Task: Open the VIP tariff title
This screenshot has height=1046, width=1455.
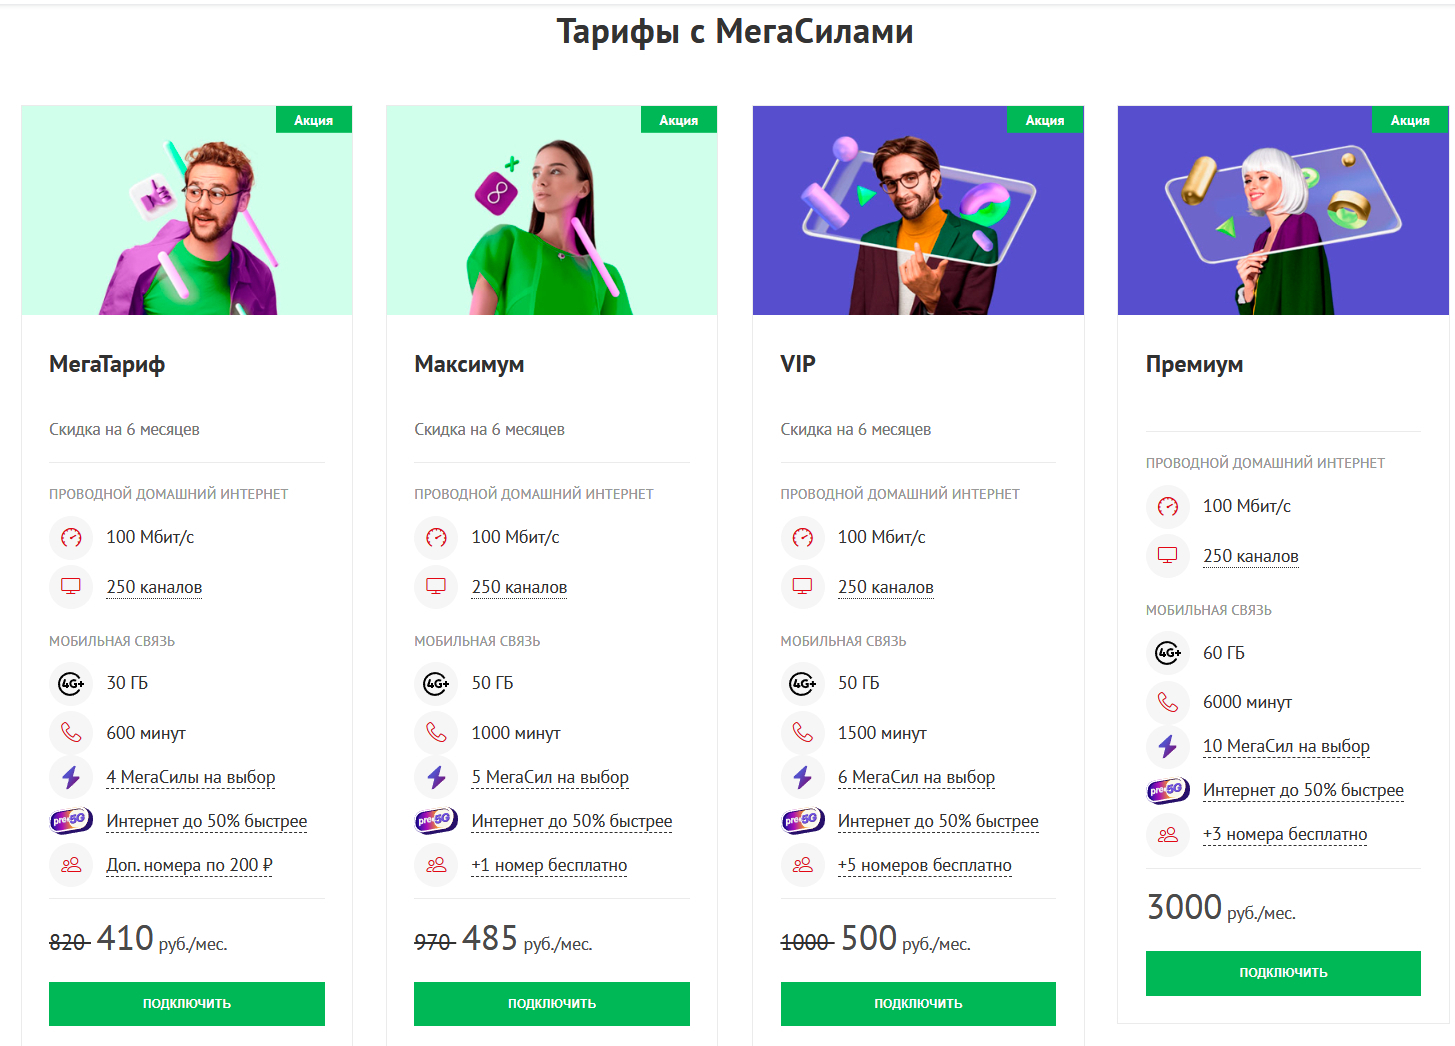Action: click(x=798, y=364)
